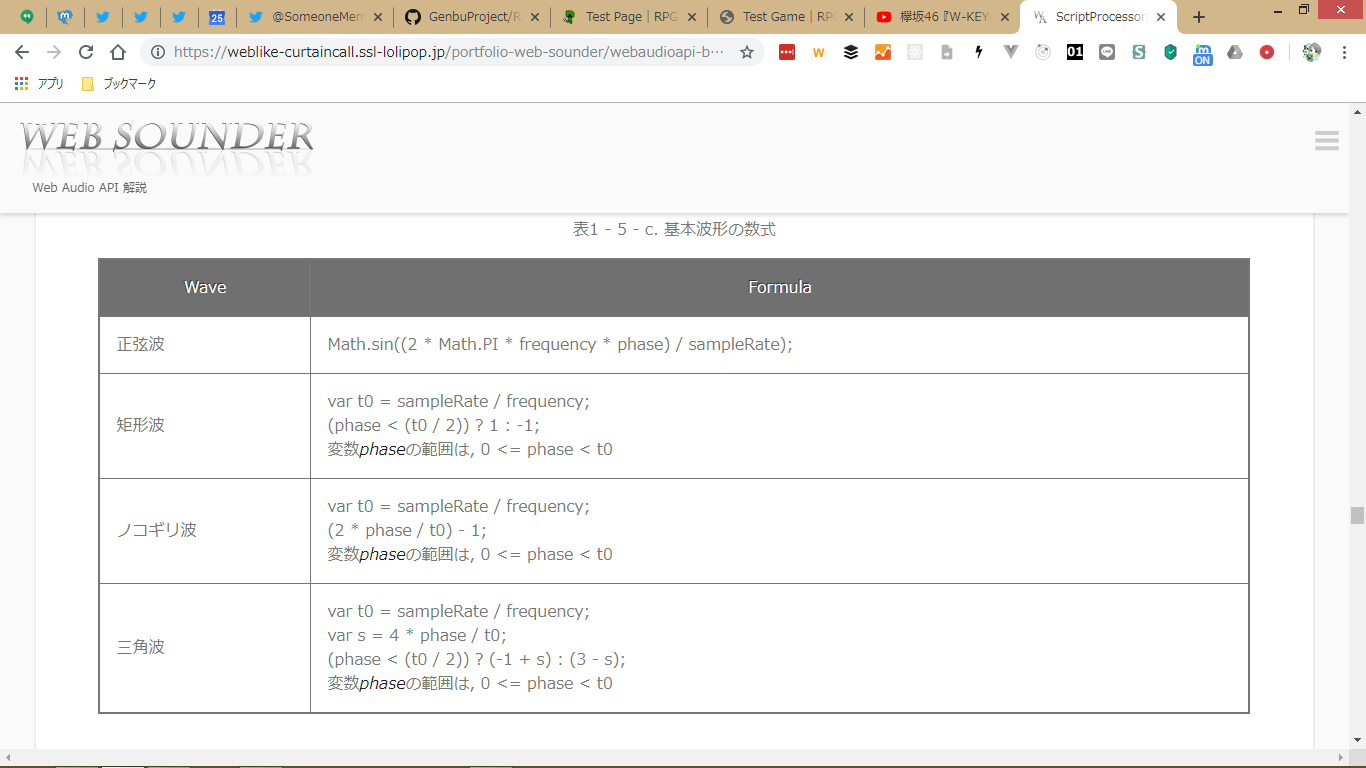This screenshot has width=1366, height=768.
Task: Open the React Developer Tools extension
Action: [x=915, y=52]
